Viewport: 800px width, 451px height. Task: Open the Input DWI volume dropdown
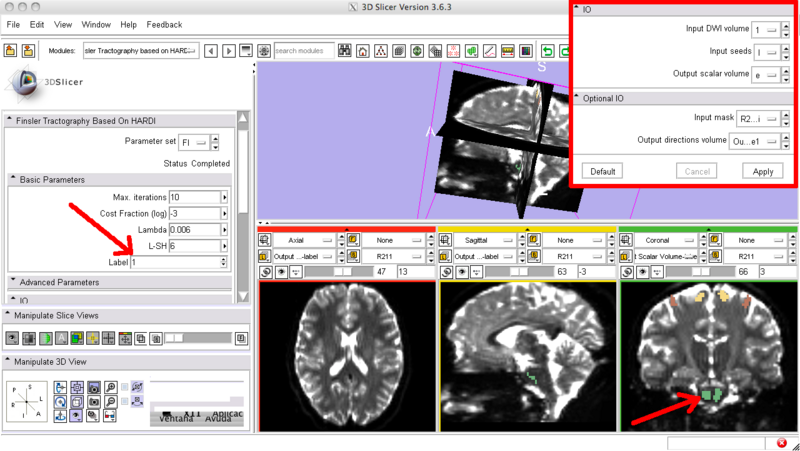click(x=766, y=30)
